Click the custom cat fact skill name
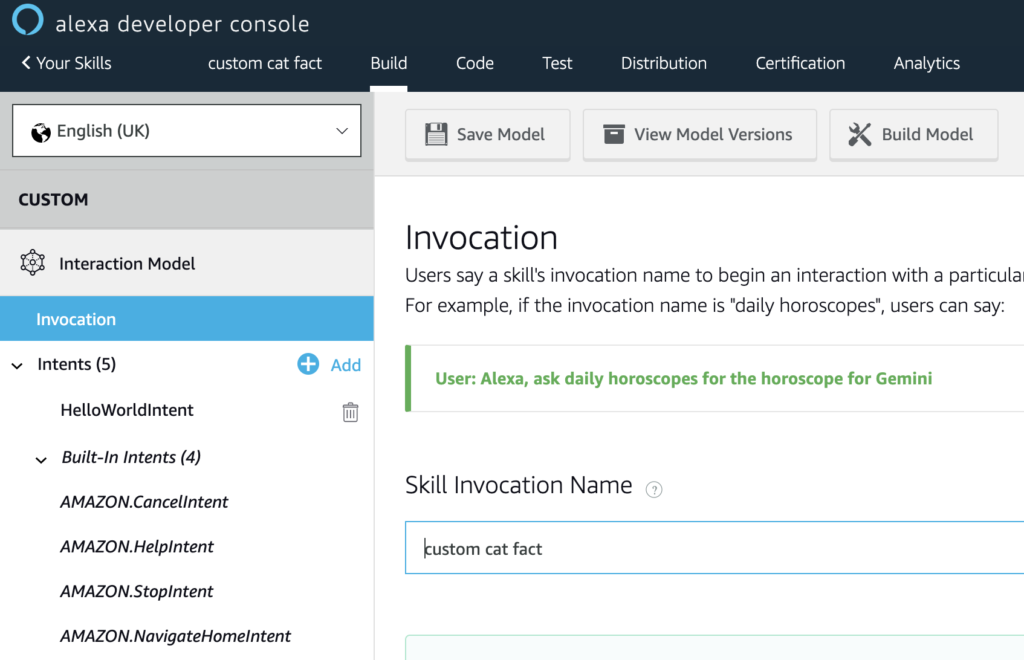 coord(264,63)
